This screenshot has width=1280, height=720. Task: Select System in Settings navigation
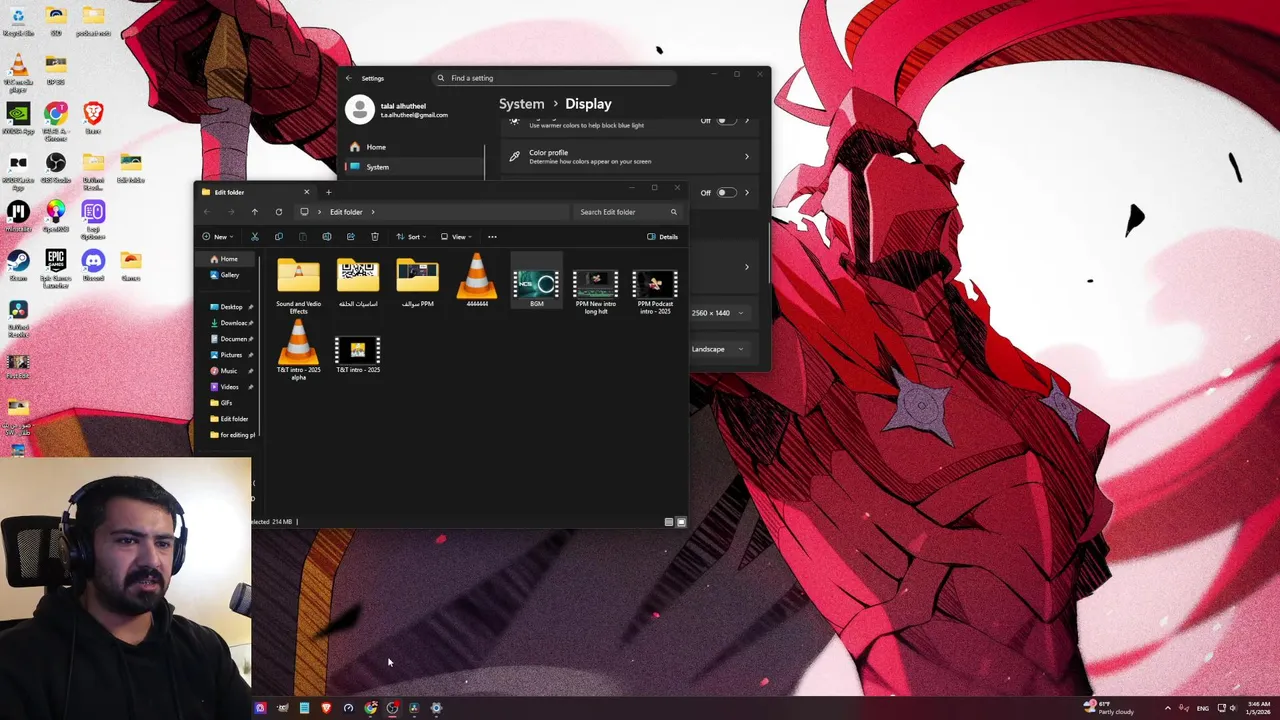pyautogui.click(x=412, y=167)
